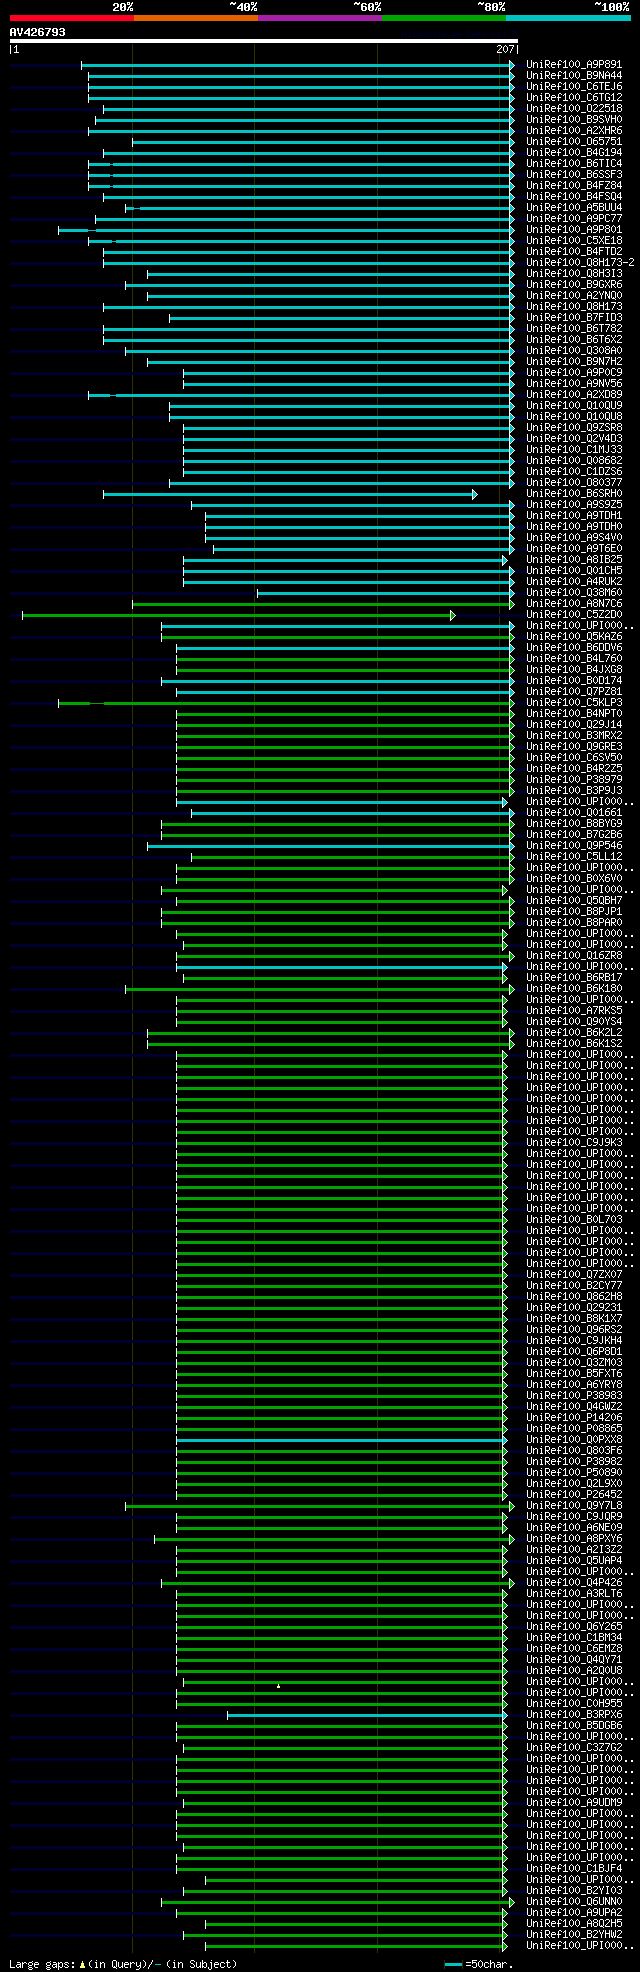The width and height of the screenshot is (640, 1972).
Task: Open hit UniRef100_O22518
Action: click(x=574, y=109)
